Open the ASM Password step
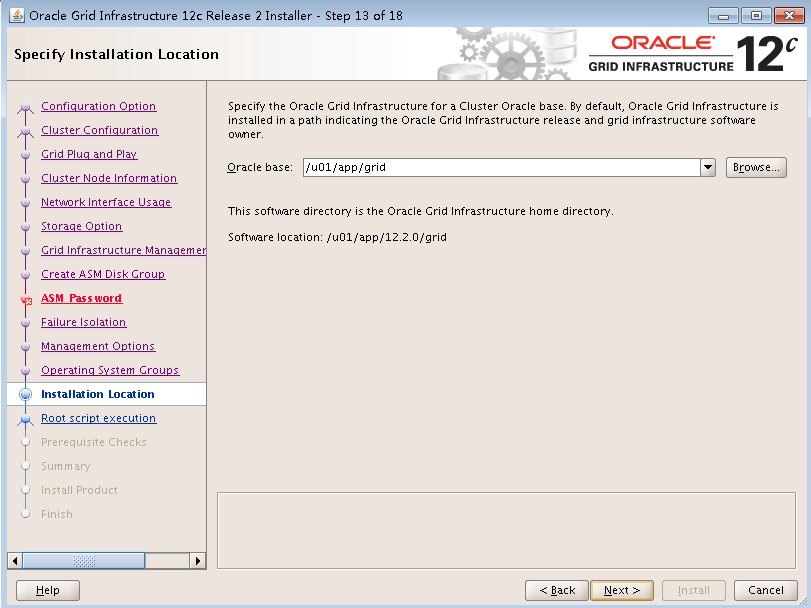This screenshot has width=811, height=608. click(81, 298)
